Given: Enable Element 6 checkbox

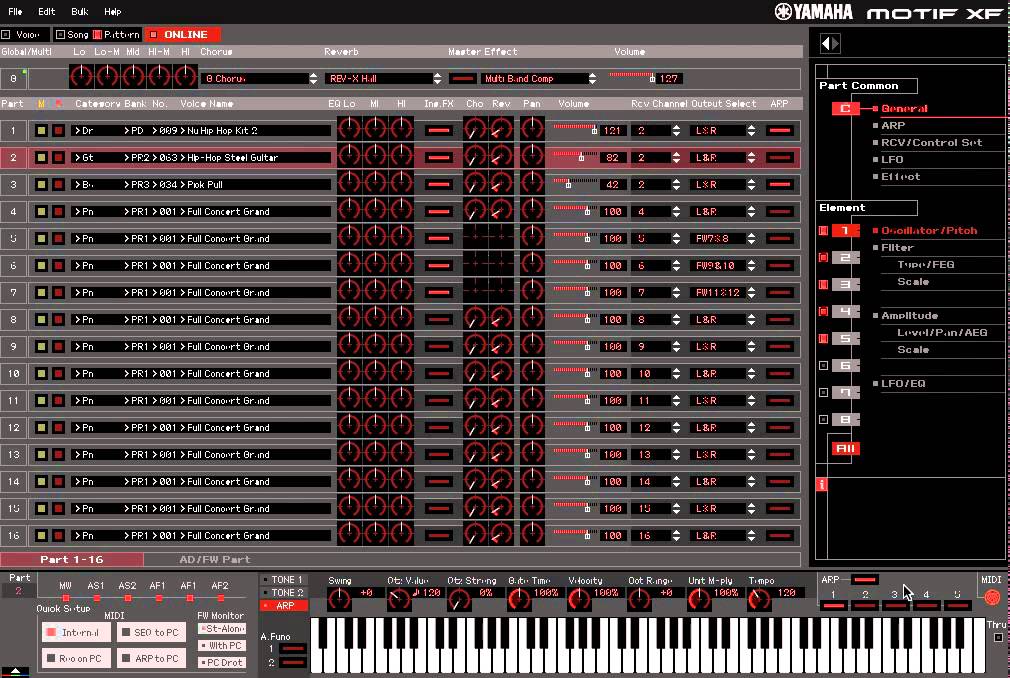Looking at the screenshot, I should click(x=823, y=365).
